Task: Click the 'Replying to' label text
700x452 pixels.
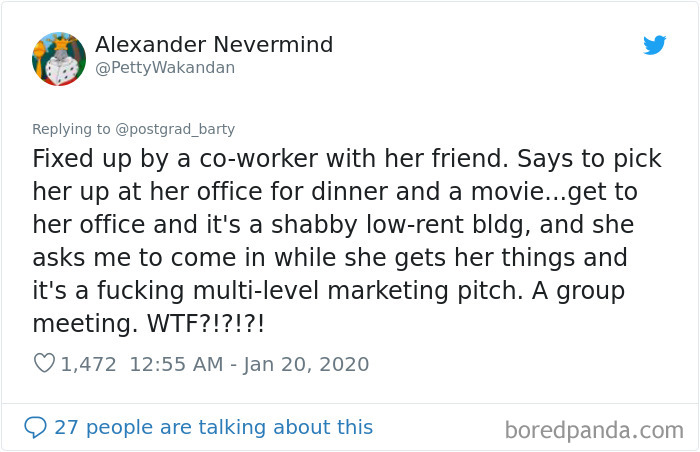Action: [x=71, y=129]
